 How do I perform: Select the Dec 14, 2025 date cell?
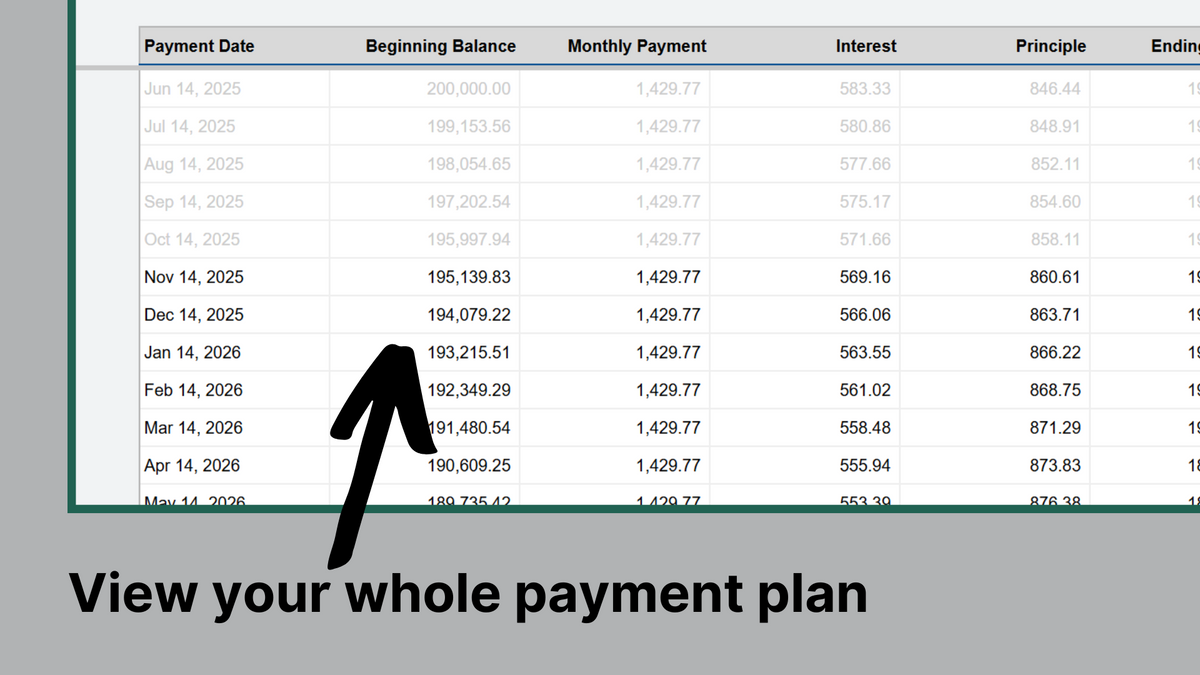[234, 315]
